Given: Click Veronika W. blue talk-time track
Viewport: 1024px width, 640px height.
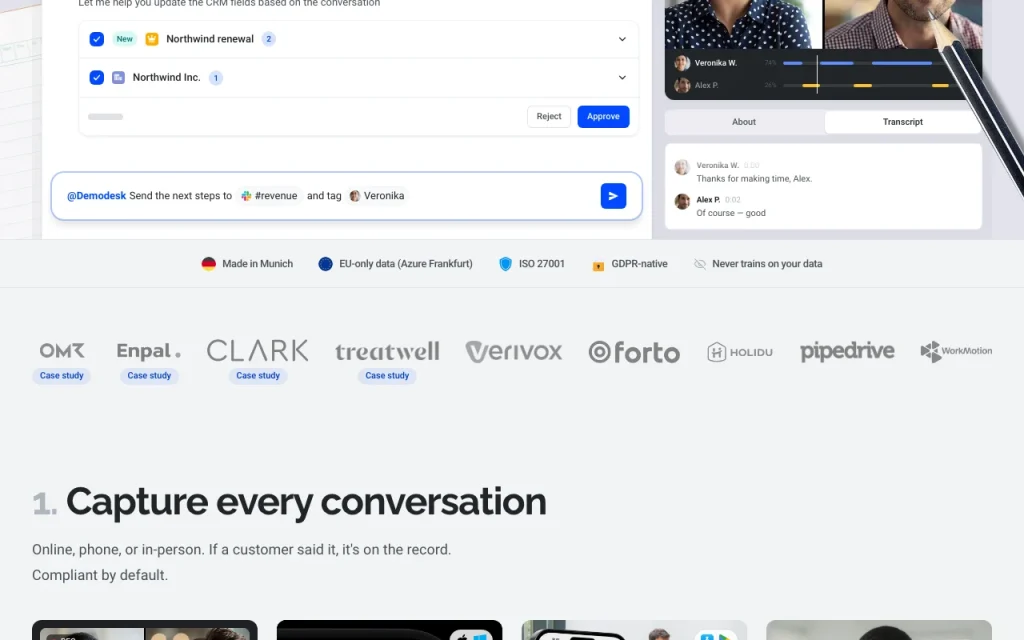Looking at the screenshot, I should [865, 63].
